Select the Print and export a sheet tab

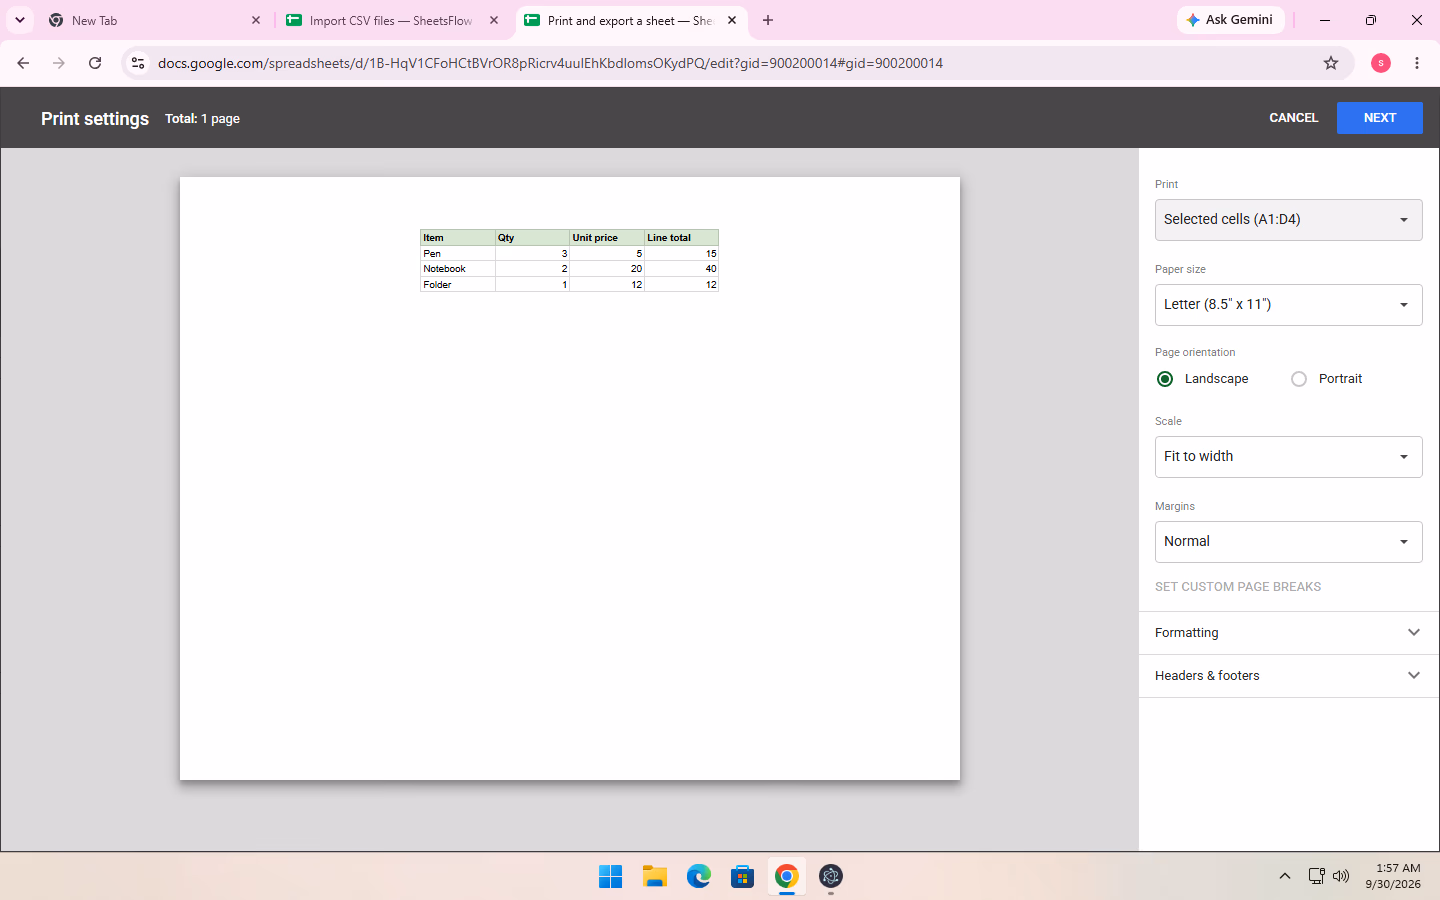630,20
